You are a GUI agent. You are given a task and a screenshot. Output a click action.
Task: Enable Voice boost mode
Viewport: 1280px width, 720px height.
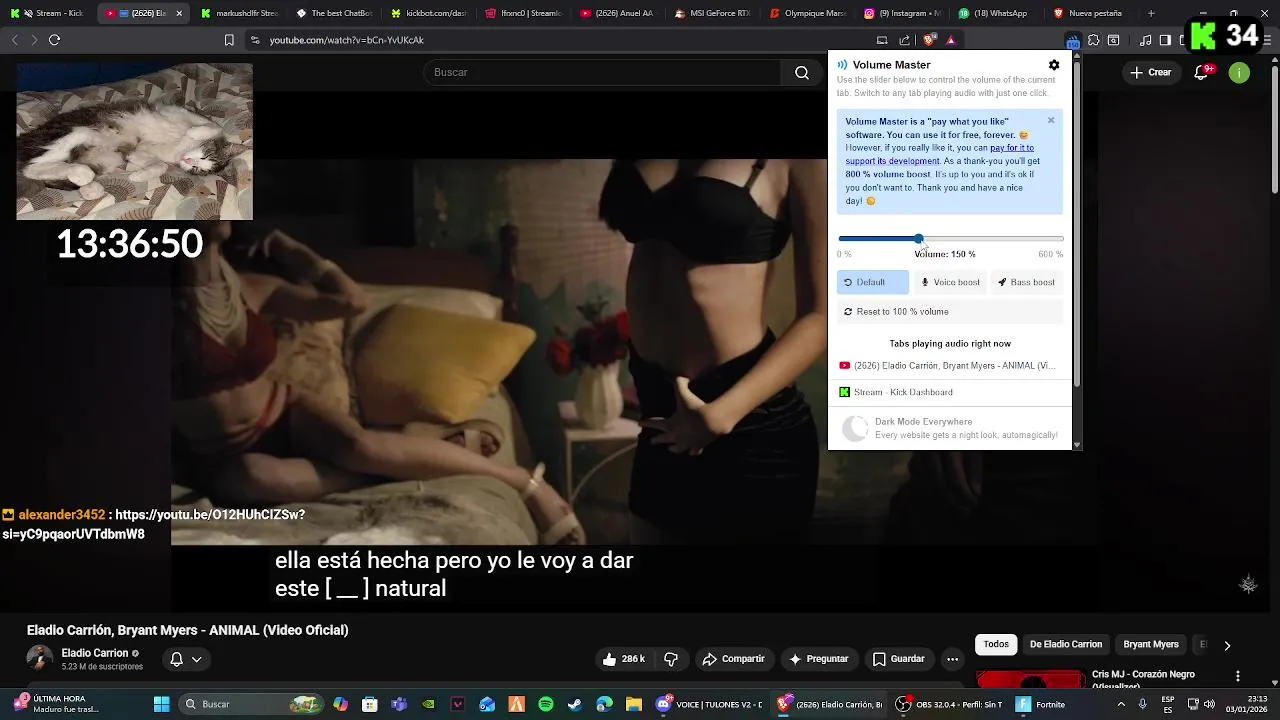click(x=950, y=282)
